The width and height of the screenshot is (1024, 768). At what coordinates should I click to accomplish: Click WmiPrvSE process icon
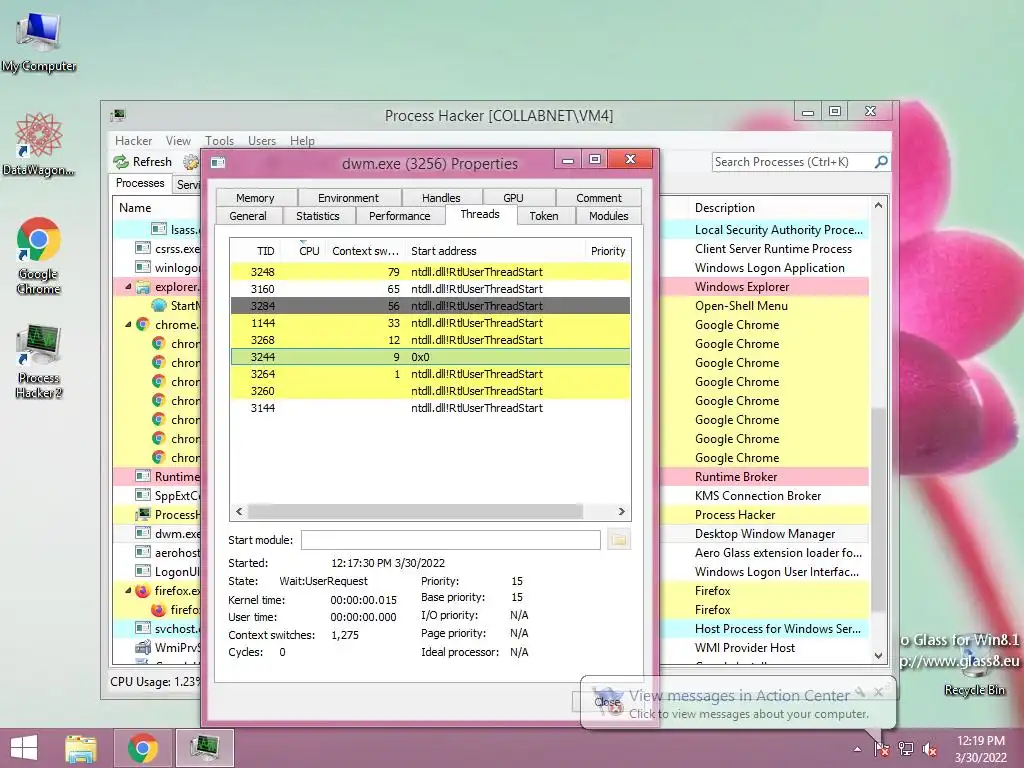[142, 648]
